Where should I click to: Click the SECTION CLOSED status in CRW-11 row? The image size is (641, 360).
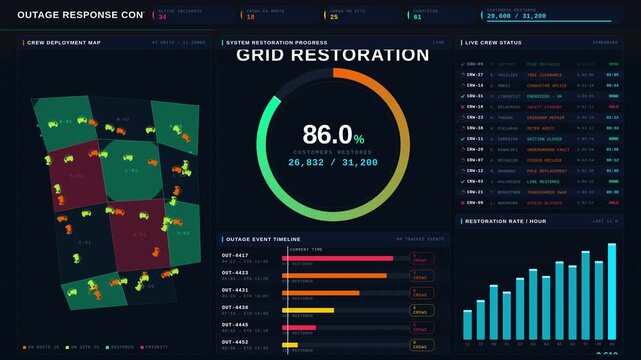[544, 139]
